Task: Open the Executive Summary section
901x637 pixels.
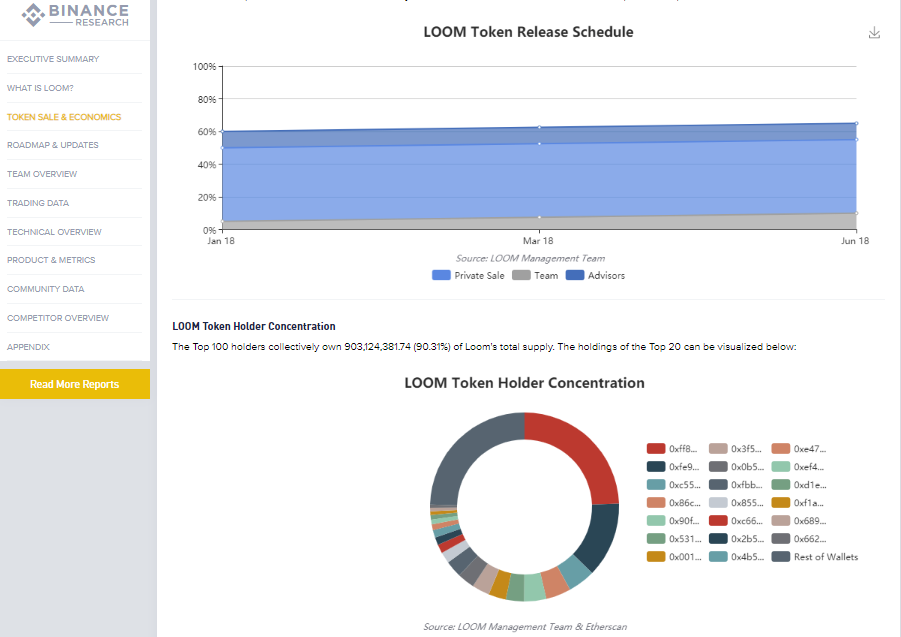Action: (x=53, y=59)
